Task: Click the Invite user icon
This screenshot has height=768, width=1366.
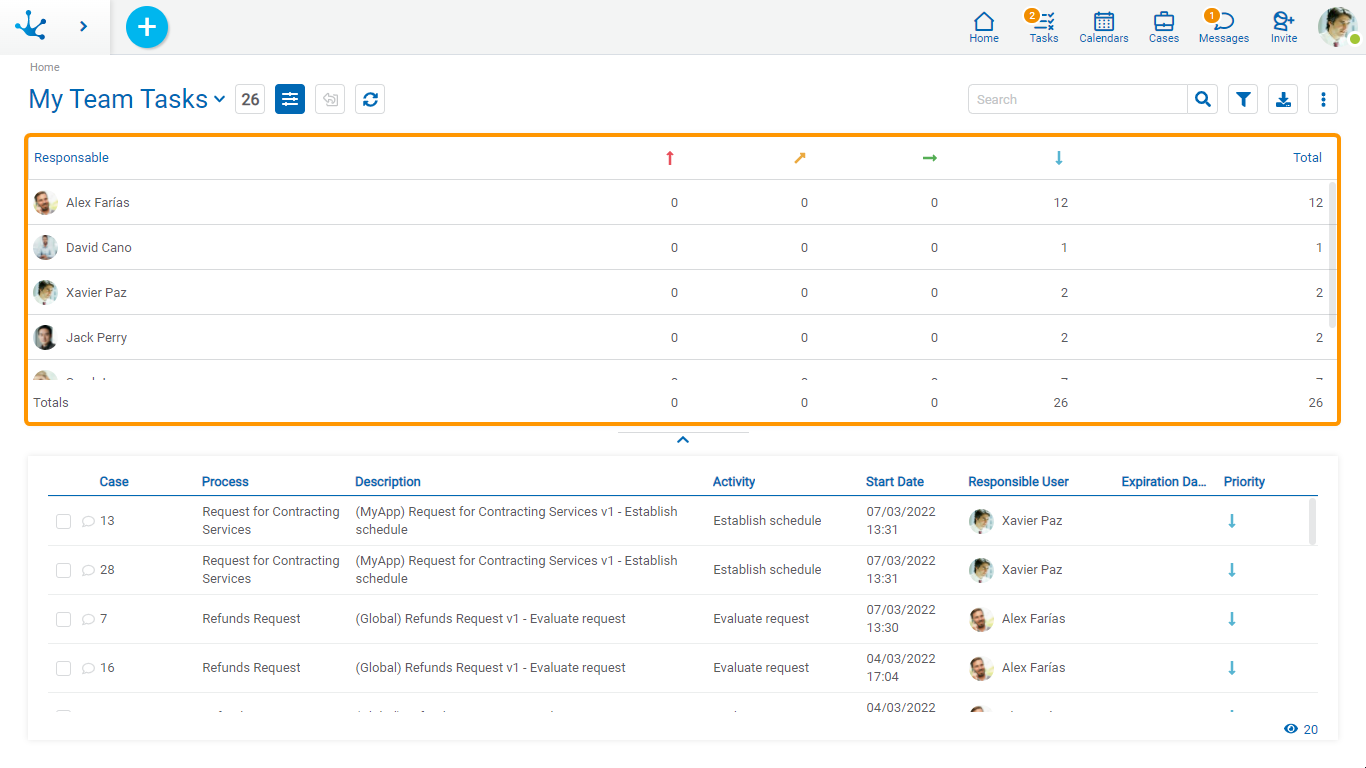Action: pos(1284,27)
